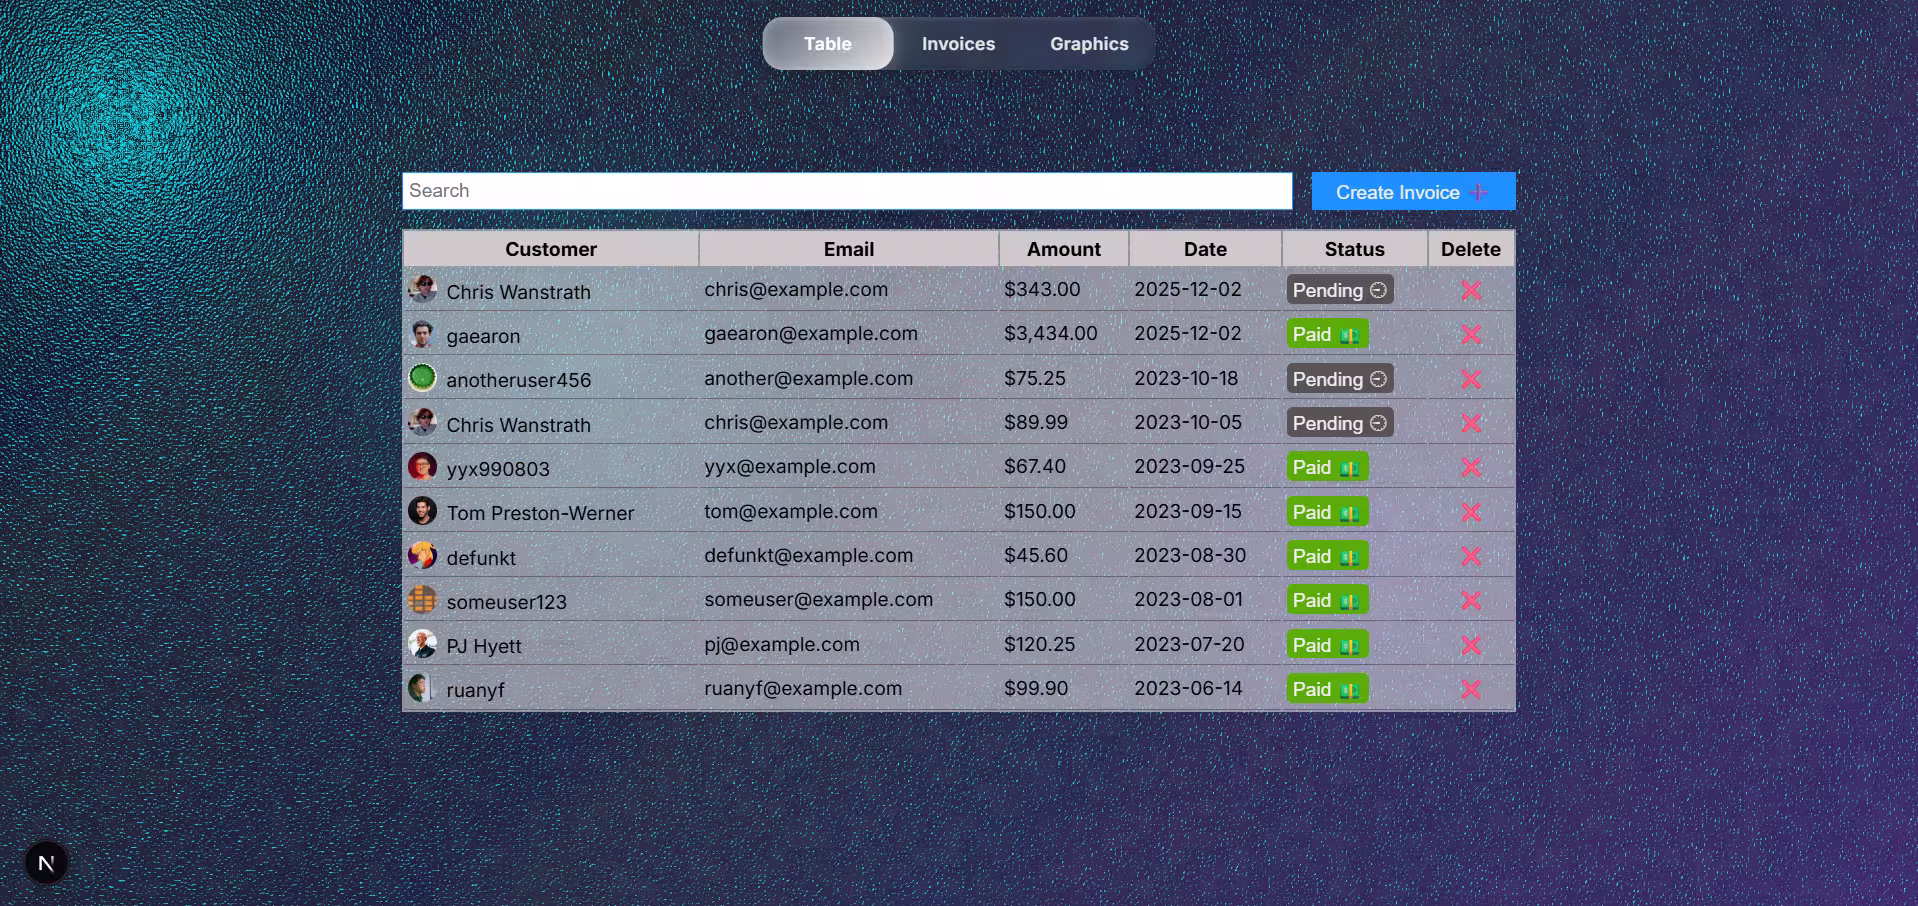Click the Amount column header
The image size is (1918, 906).
tap(1063, 249)
